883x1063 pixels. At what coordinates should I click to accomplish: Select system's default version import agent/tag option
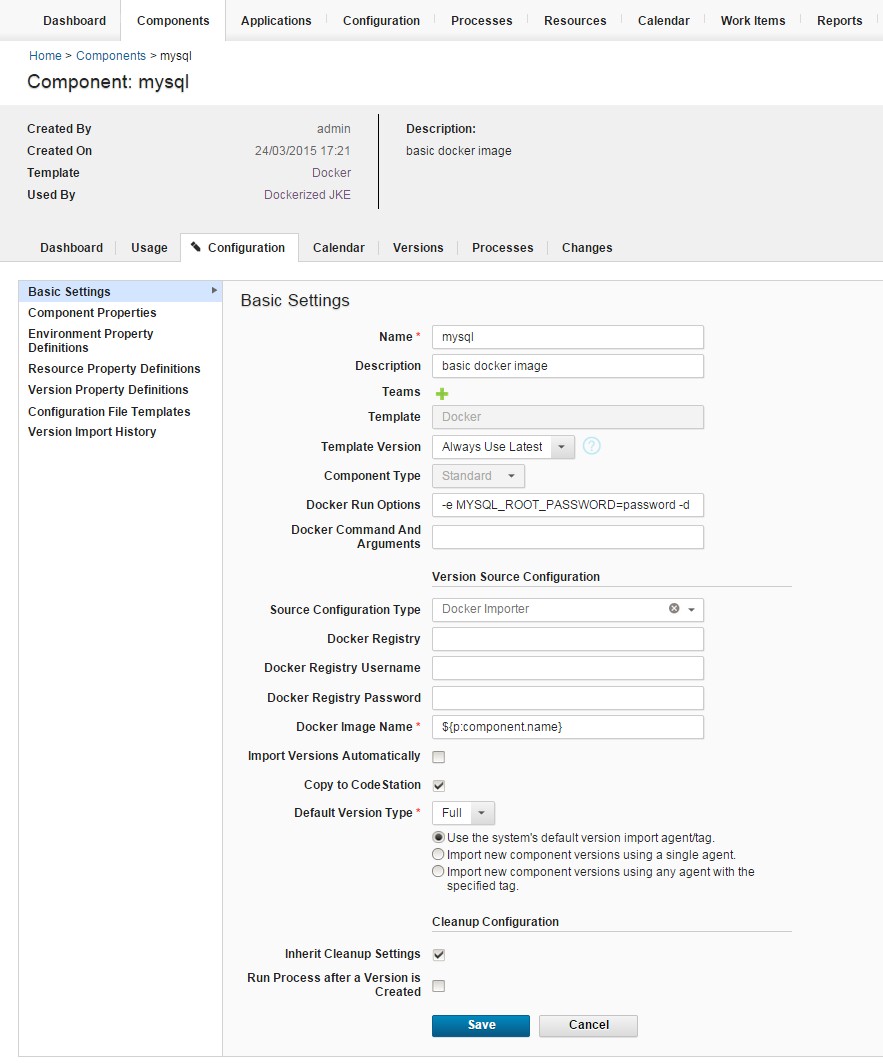pyautogui.click(x=438, y=837)
